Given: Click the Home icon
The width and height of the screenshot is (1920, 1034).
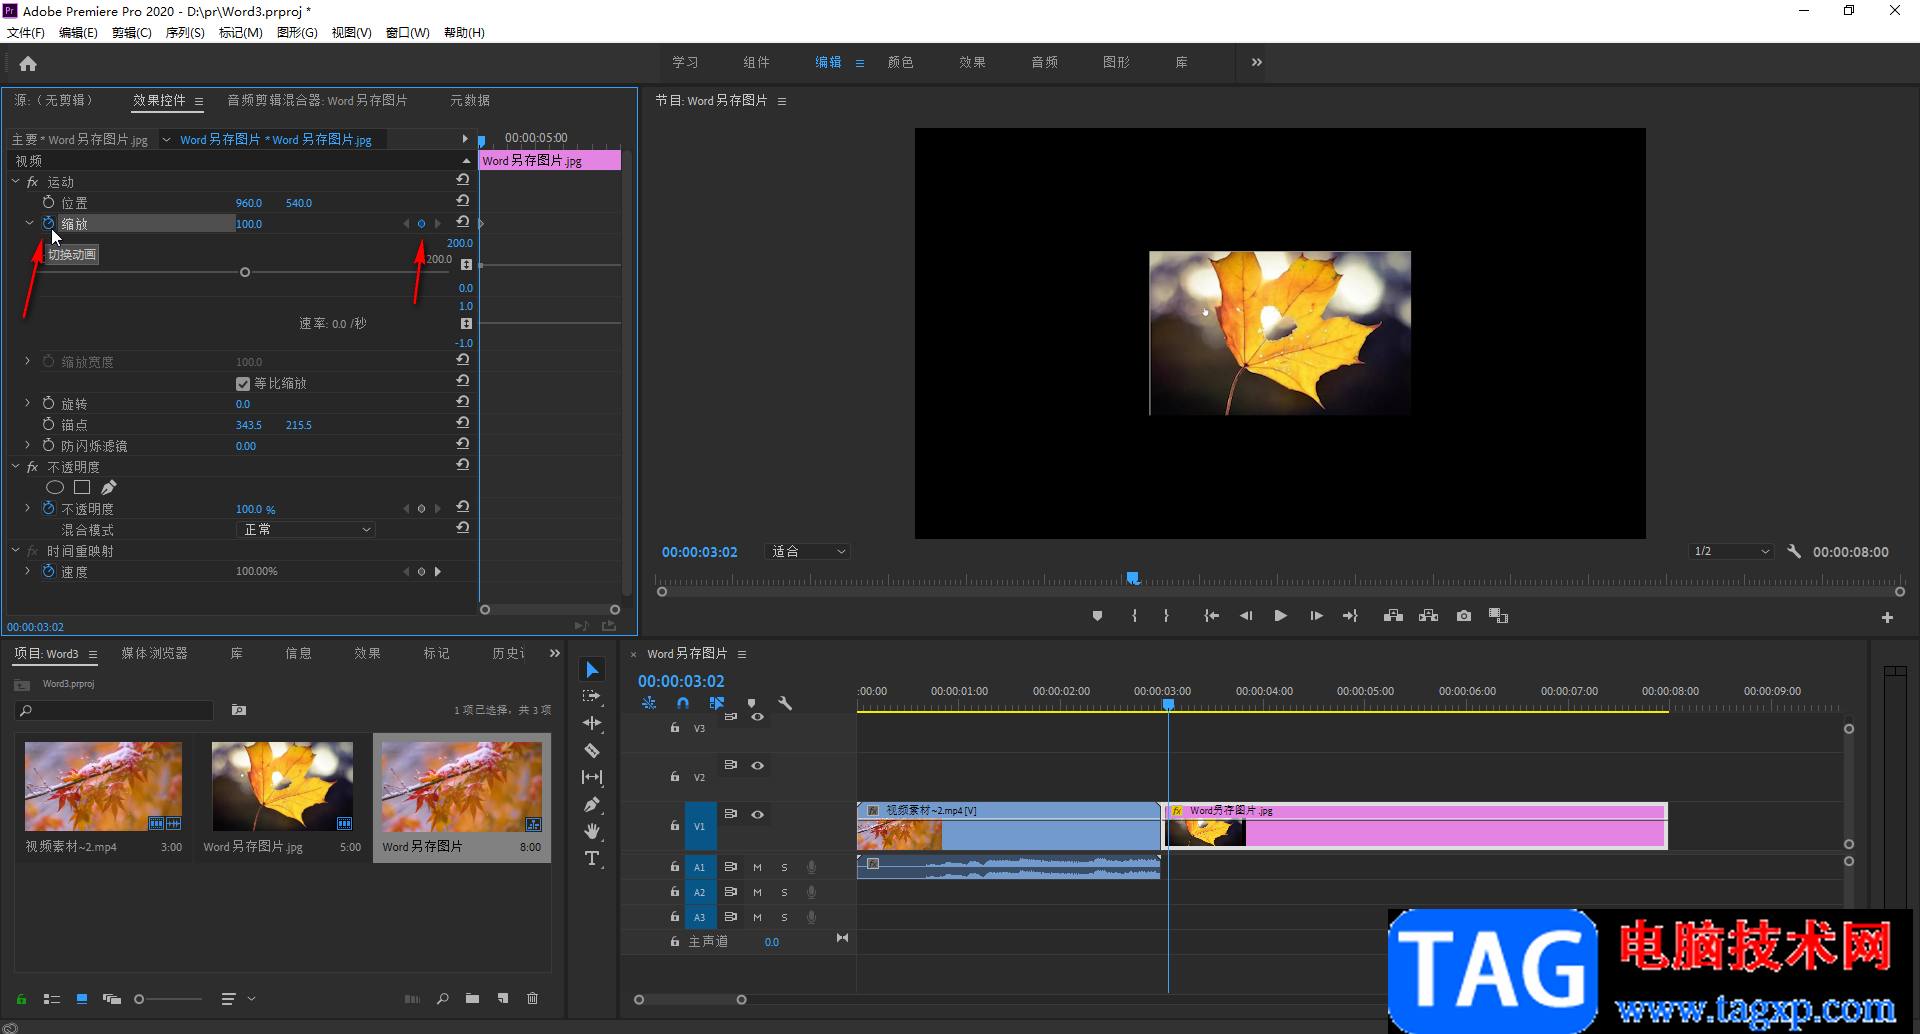Looking at the screenshot, I should pyautogui.click(x=28, y=64).
